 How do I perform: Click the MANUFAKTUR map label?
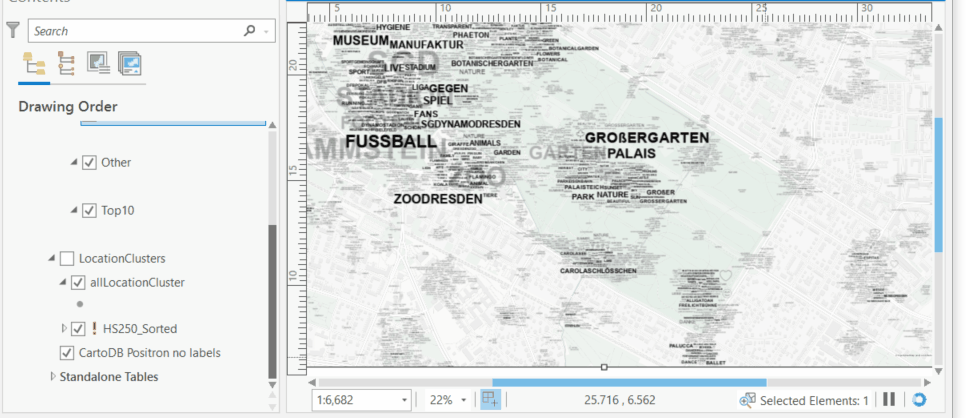426,45
